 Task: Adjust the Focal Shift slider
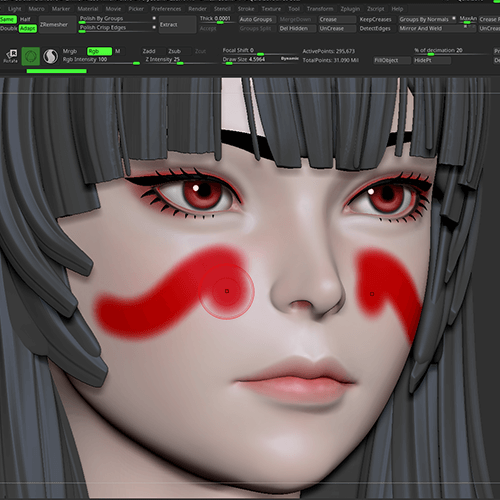pyautogui.click(x=260, y=51)
